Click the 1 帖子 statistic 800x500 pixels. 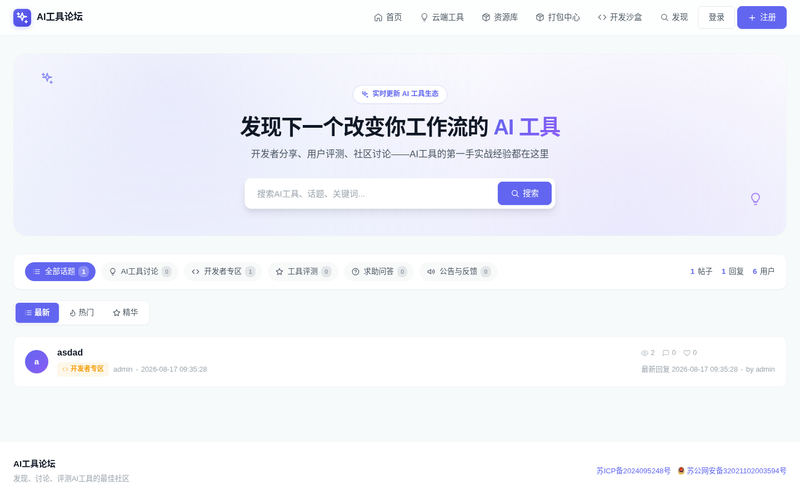point(701,271)
